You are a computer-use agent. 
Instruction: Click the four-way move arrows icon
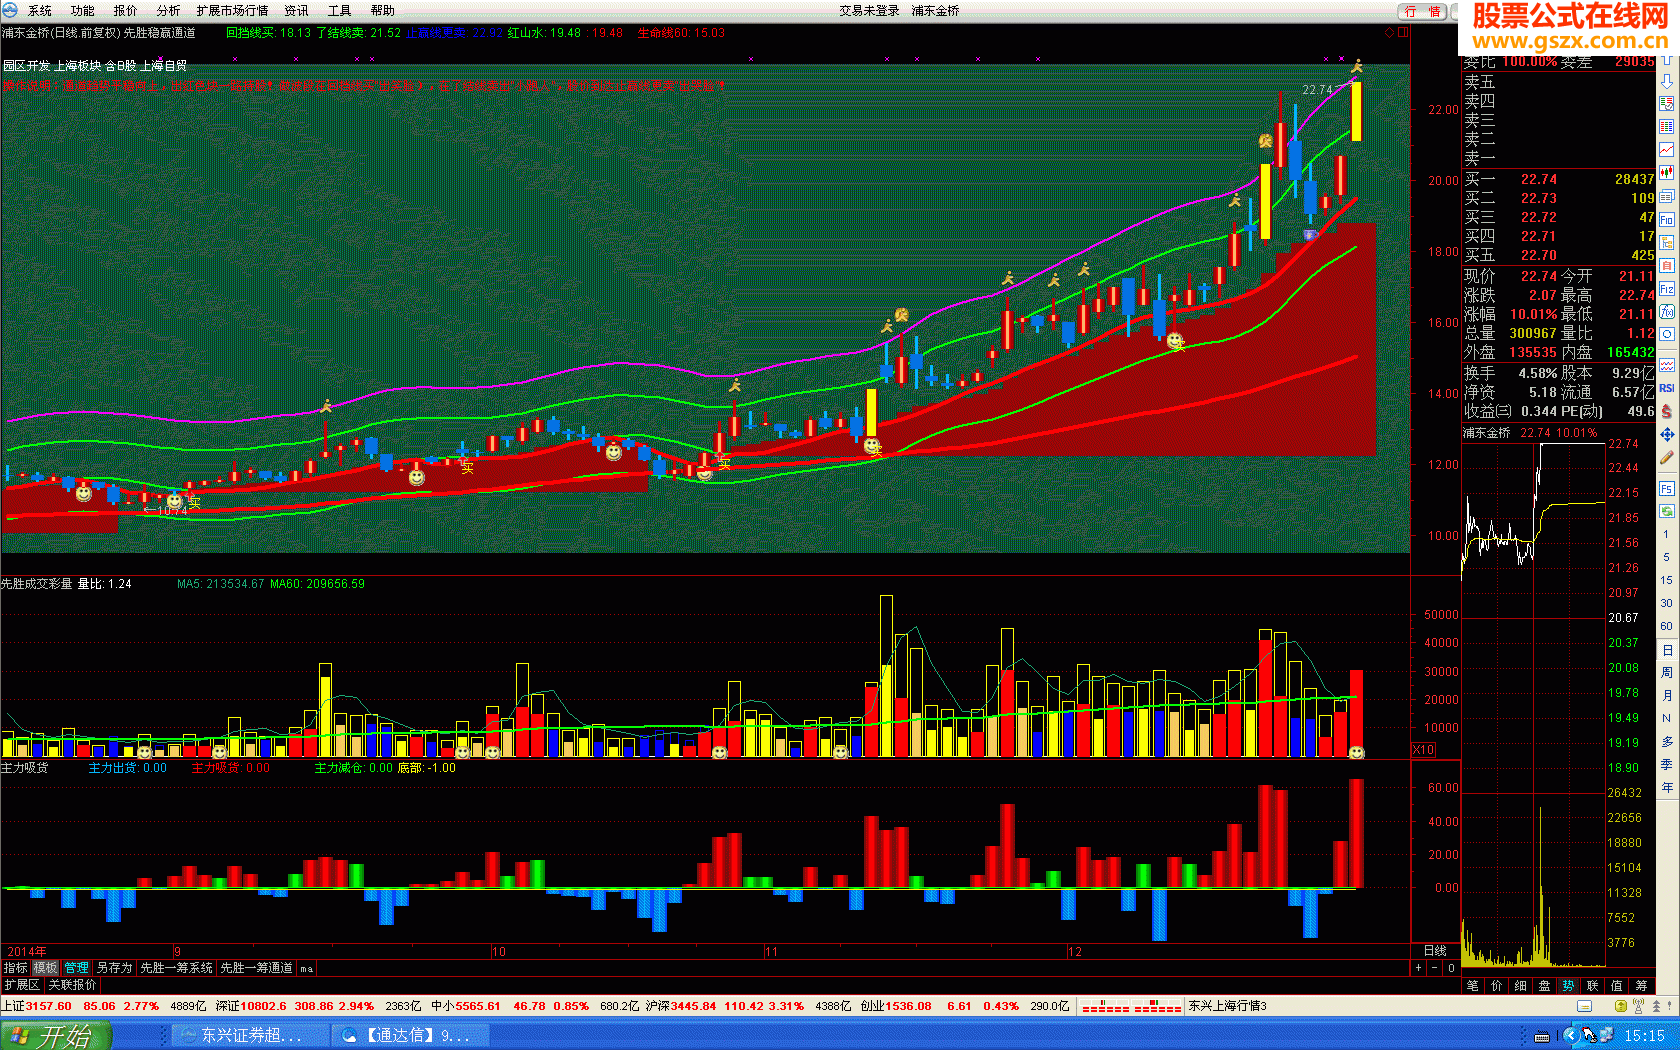[1667, 435]
